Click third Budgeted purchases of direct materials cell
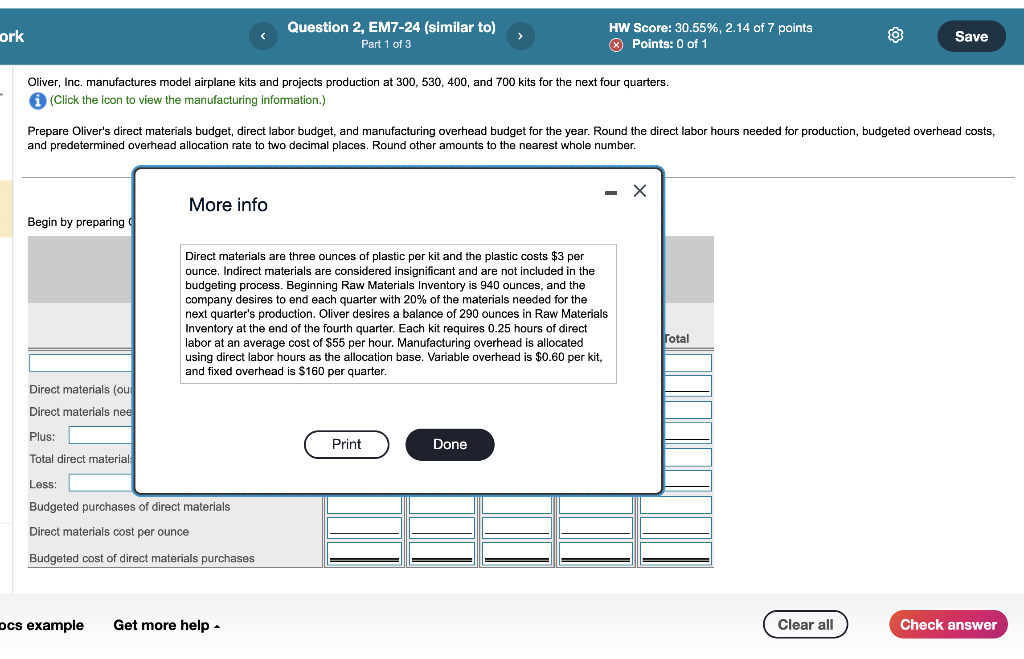Image resolution: width=1024 pixels, height=659 pixels. 517,505
